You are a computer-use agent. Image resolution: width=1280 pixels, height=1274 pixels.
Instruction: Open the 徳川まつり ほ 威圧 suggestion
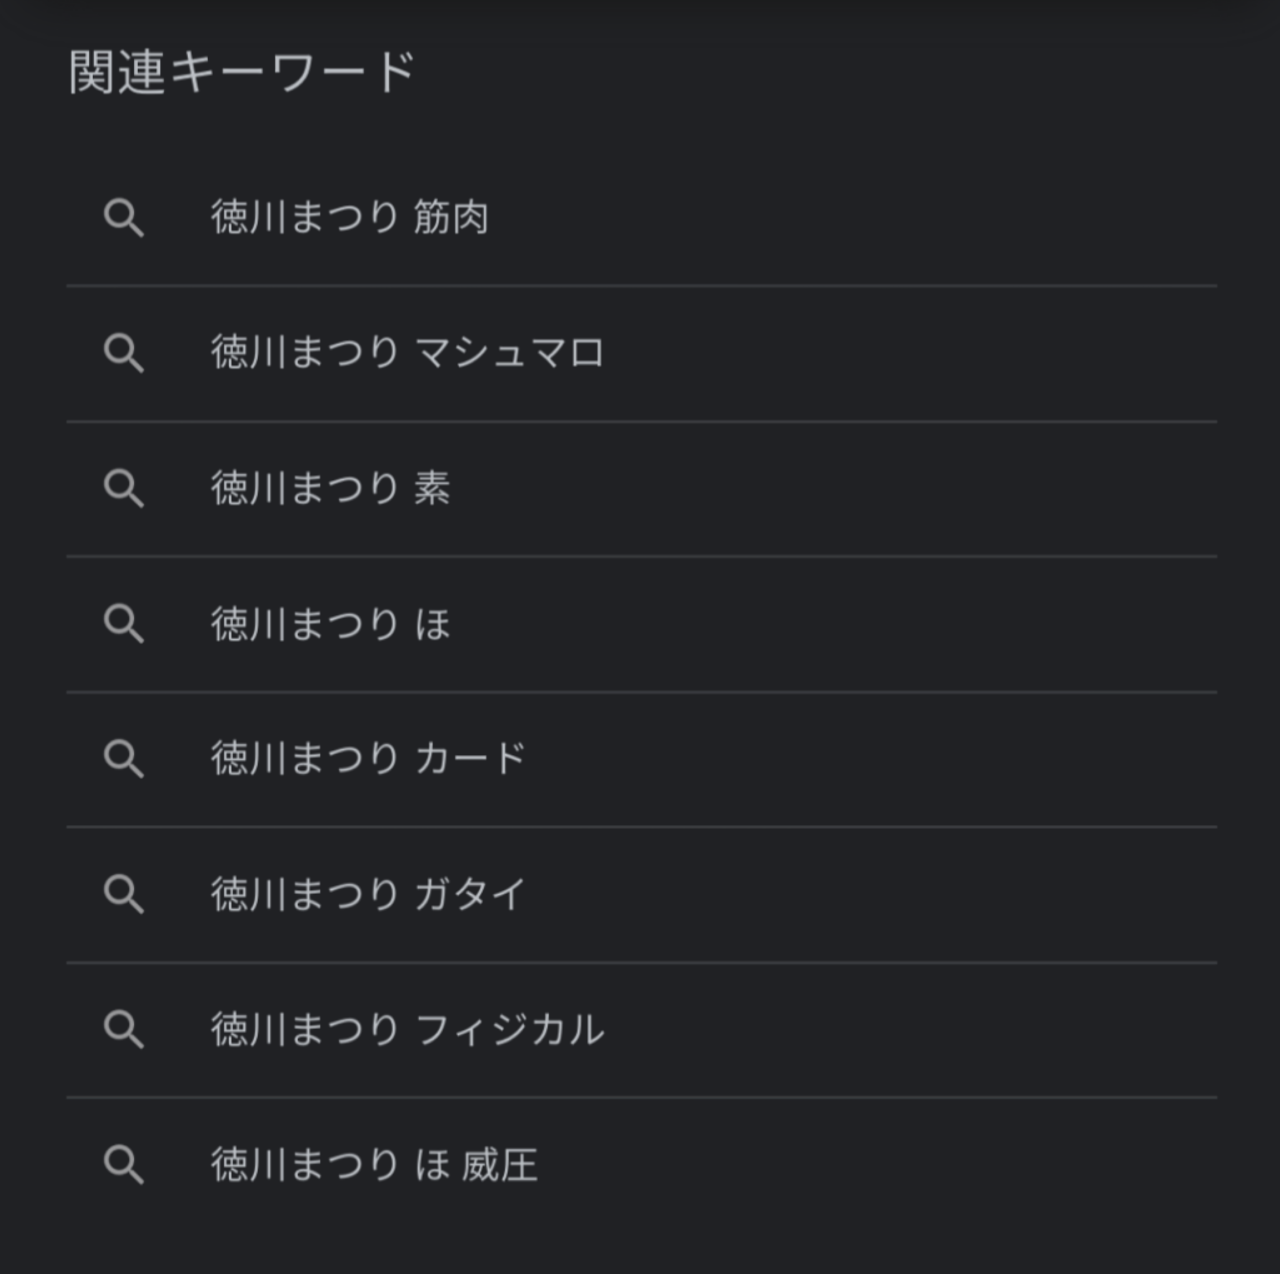tap(374, 1165)
